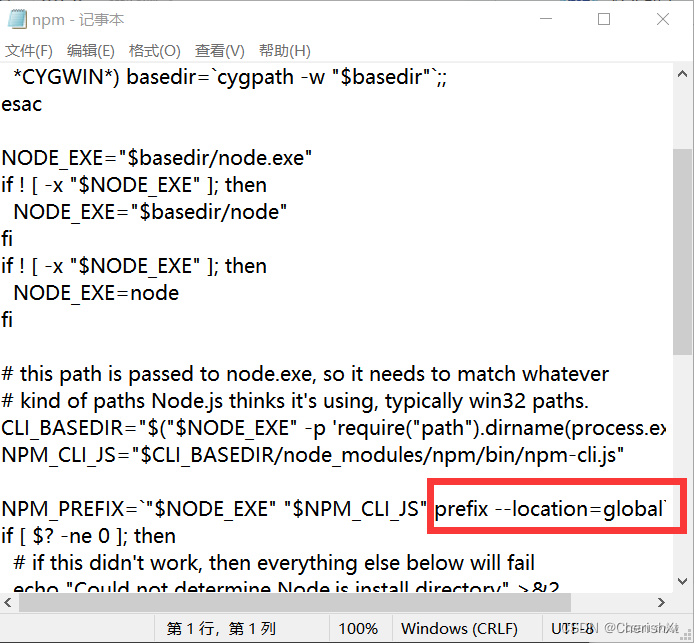Click the line starting with NPM_CLI_JS=
Screen dimensions: 694x643
pos(312,455)
